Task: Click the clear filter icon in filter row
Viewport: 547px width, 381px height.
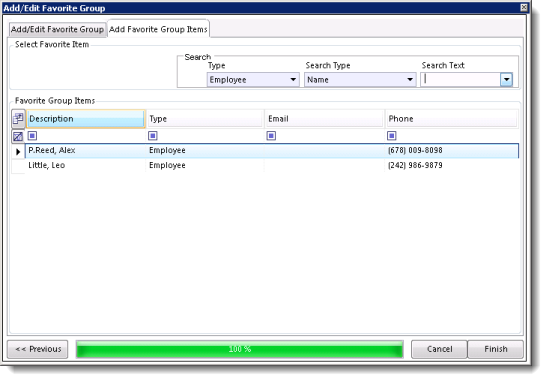Action: [x=18, y=136]
